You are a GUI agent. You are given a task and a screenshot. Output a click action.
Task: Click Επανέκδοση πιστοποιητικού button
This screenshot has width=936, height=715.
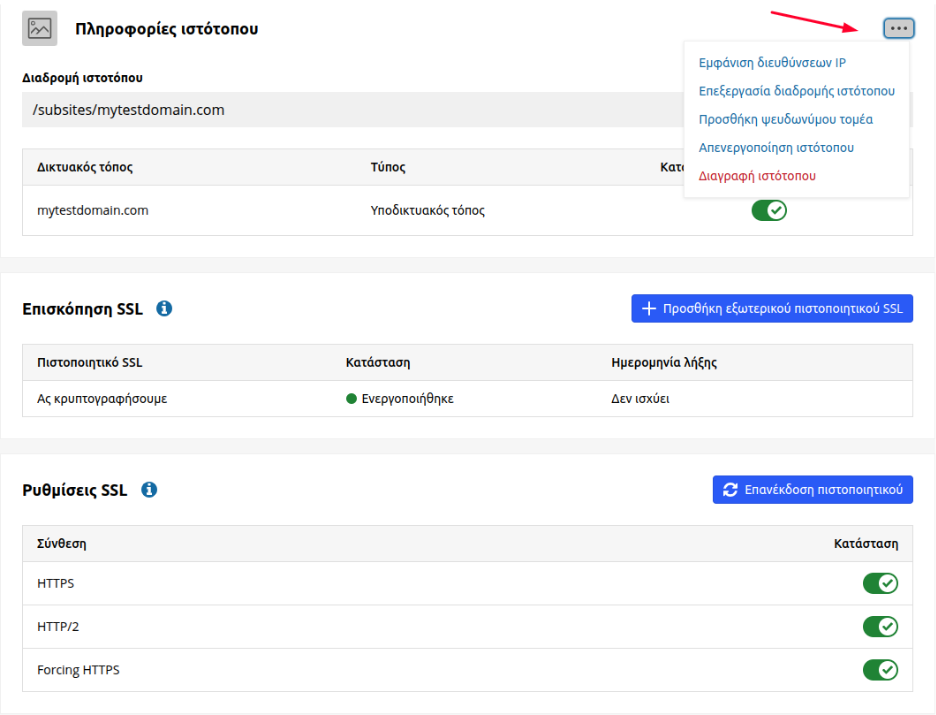(812, 490)
